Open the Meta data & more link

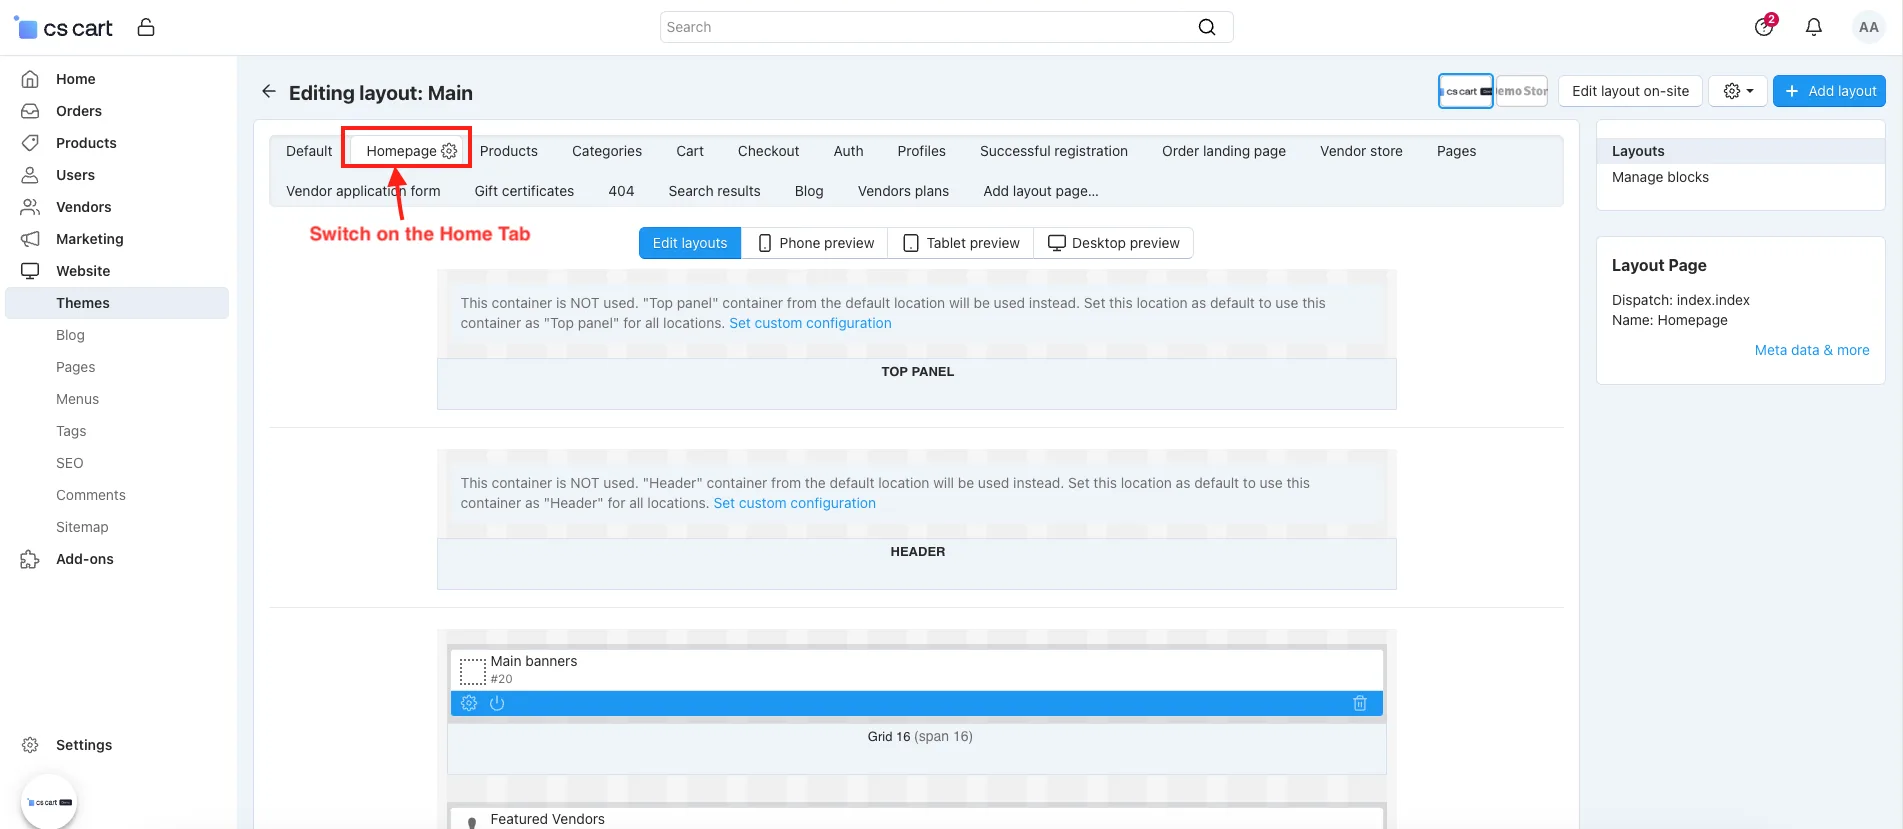click(1812, 350)
